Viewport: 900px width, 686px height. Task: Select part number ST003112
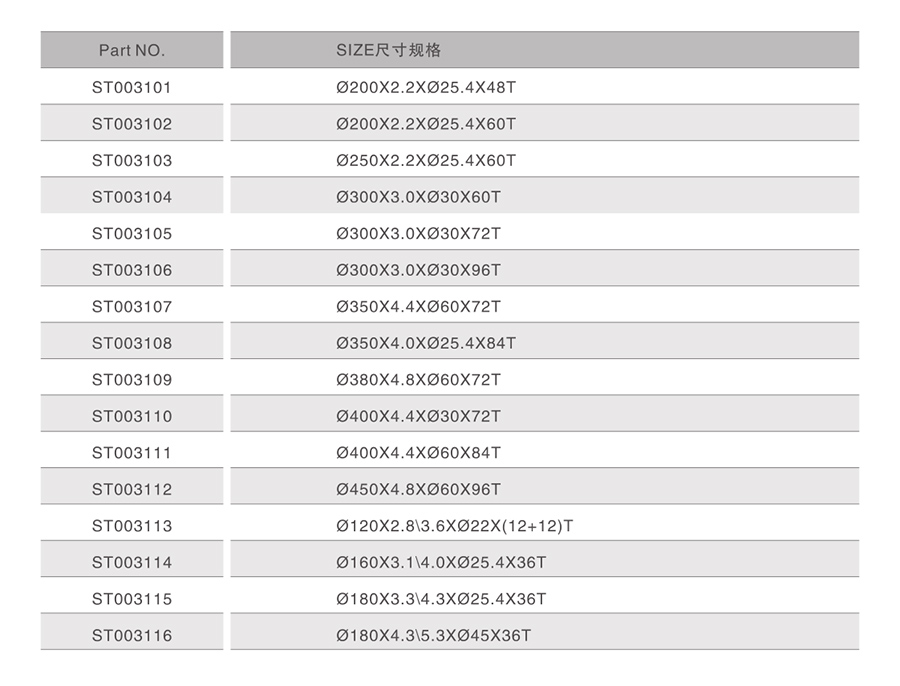132,489
